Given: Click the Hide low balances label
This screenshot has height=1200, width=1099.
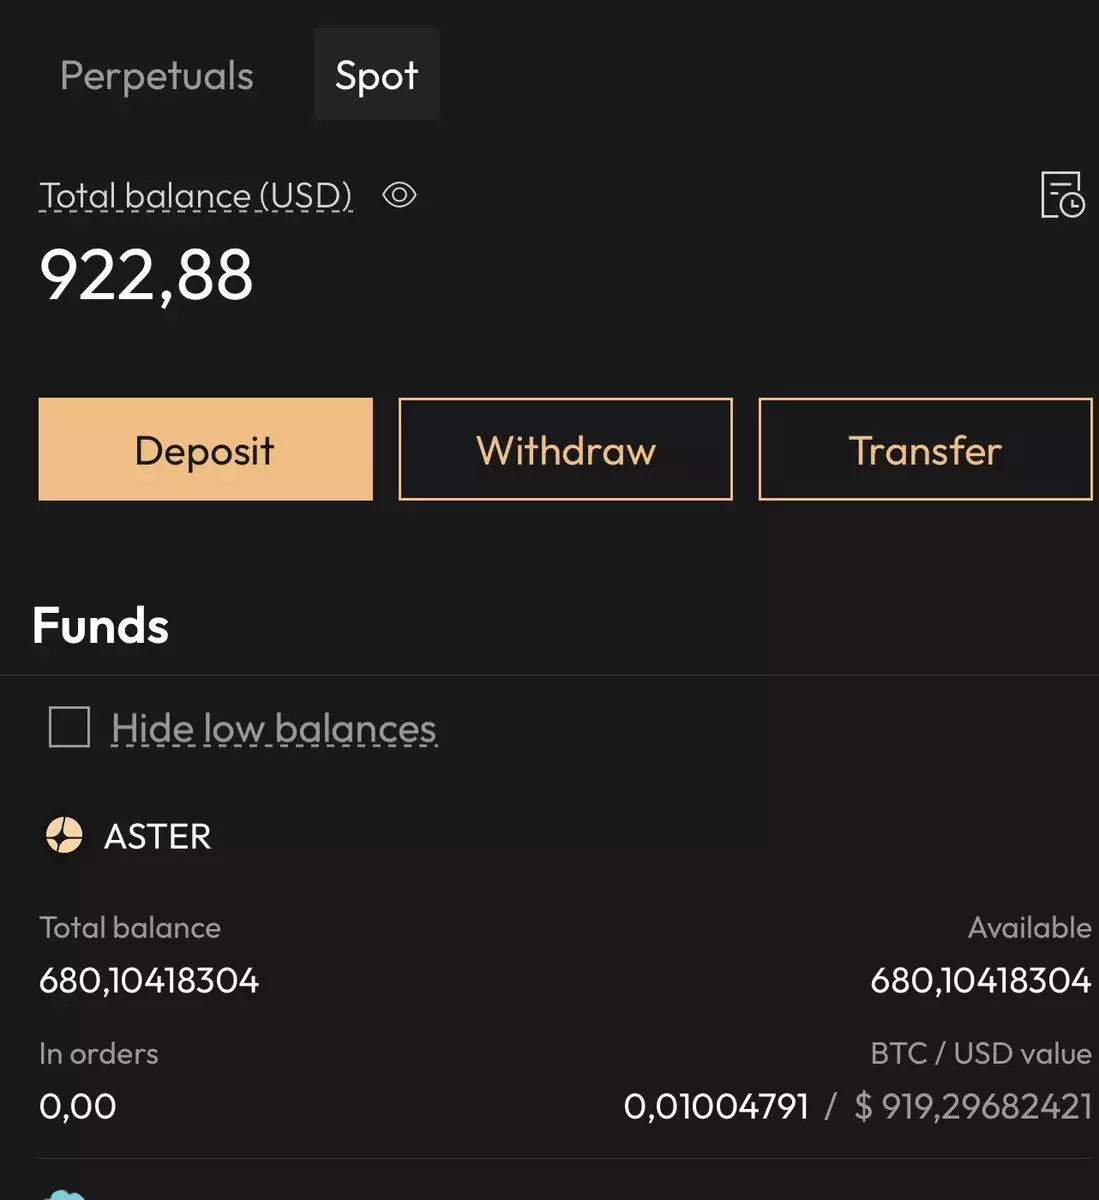Looking at the screenshot, I should (274, 729).
